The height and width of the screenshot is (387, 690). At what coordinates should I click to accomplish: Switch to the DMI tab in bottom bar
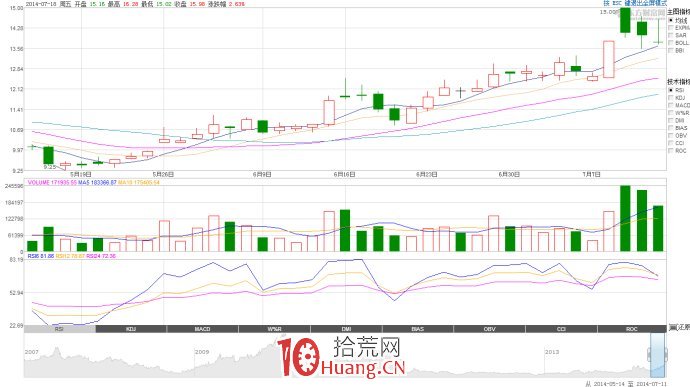click(346, 329)
